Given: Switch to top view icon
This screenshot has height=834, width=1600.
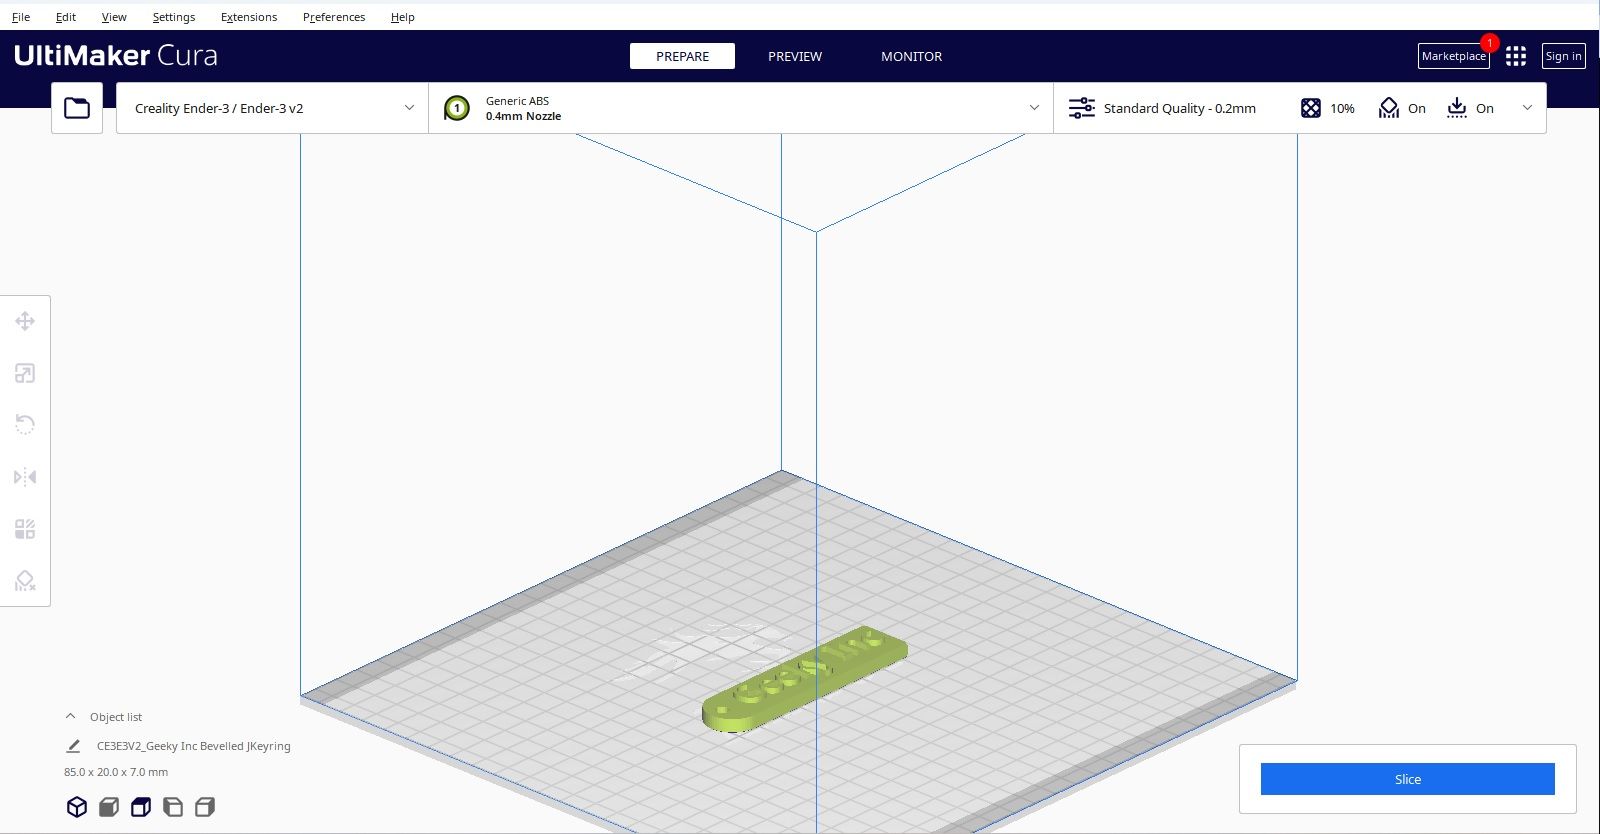Looking at the screenshot, I should coord(141,807).
